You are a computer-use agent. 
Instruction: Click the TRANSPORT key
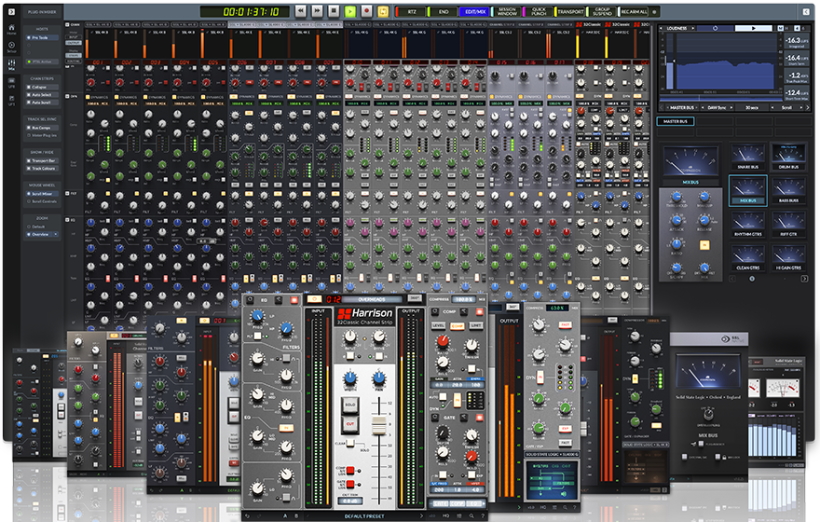click(x=571, y=12)
